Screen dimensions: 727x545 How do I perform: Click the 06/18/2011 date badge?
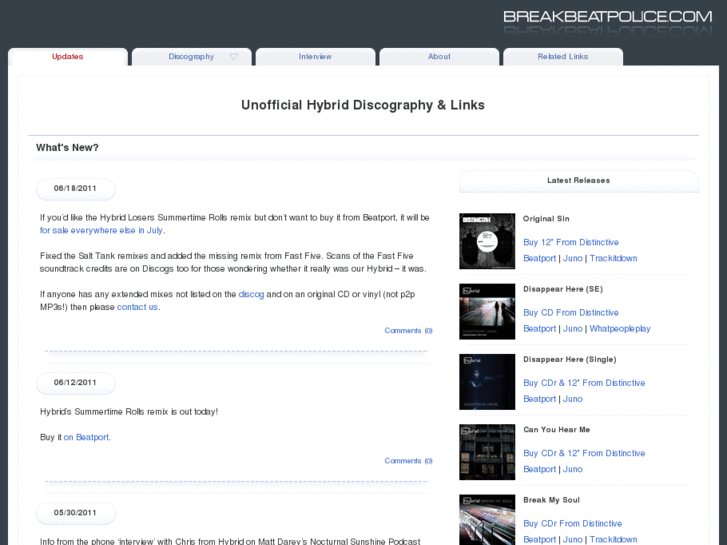pos(76,189)
